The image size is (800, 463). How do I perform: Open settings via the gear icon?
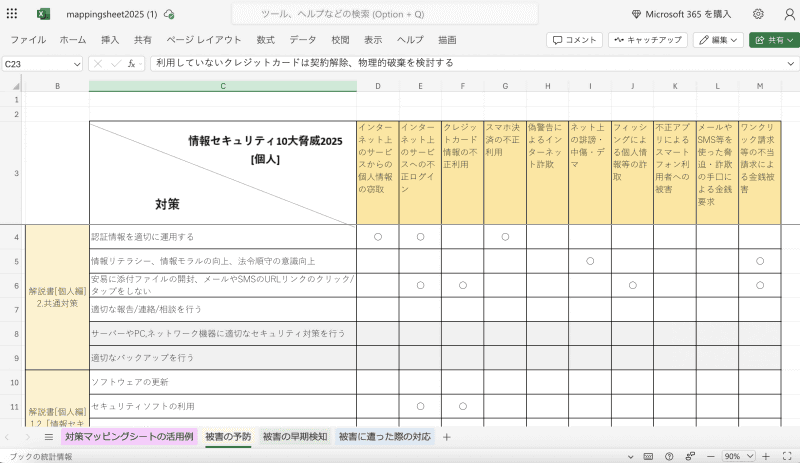[758, 14]
